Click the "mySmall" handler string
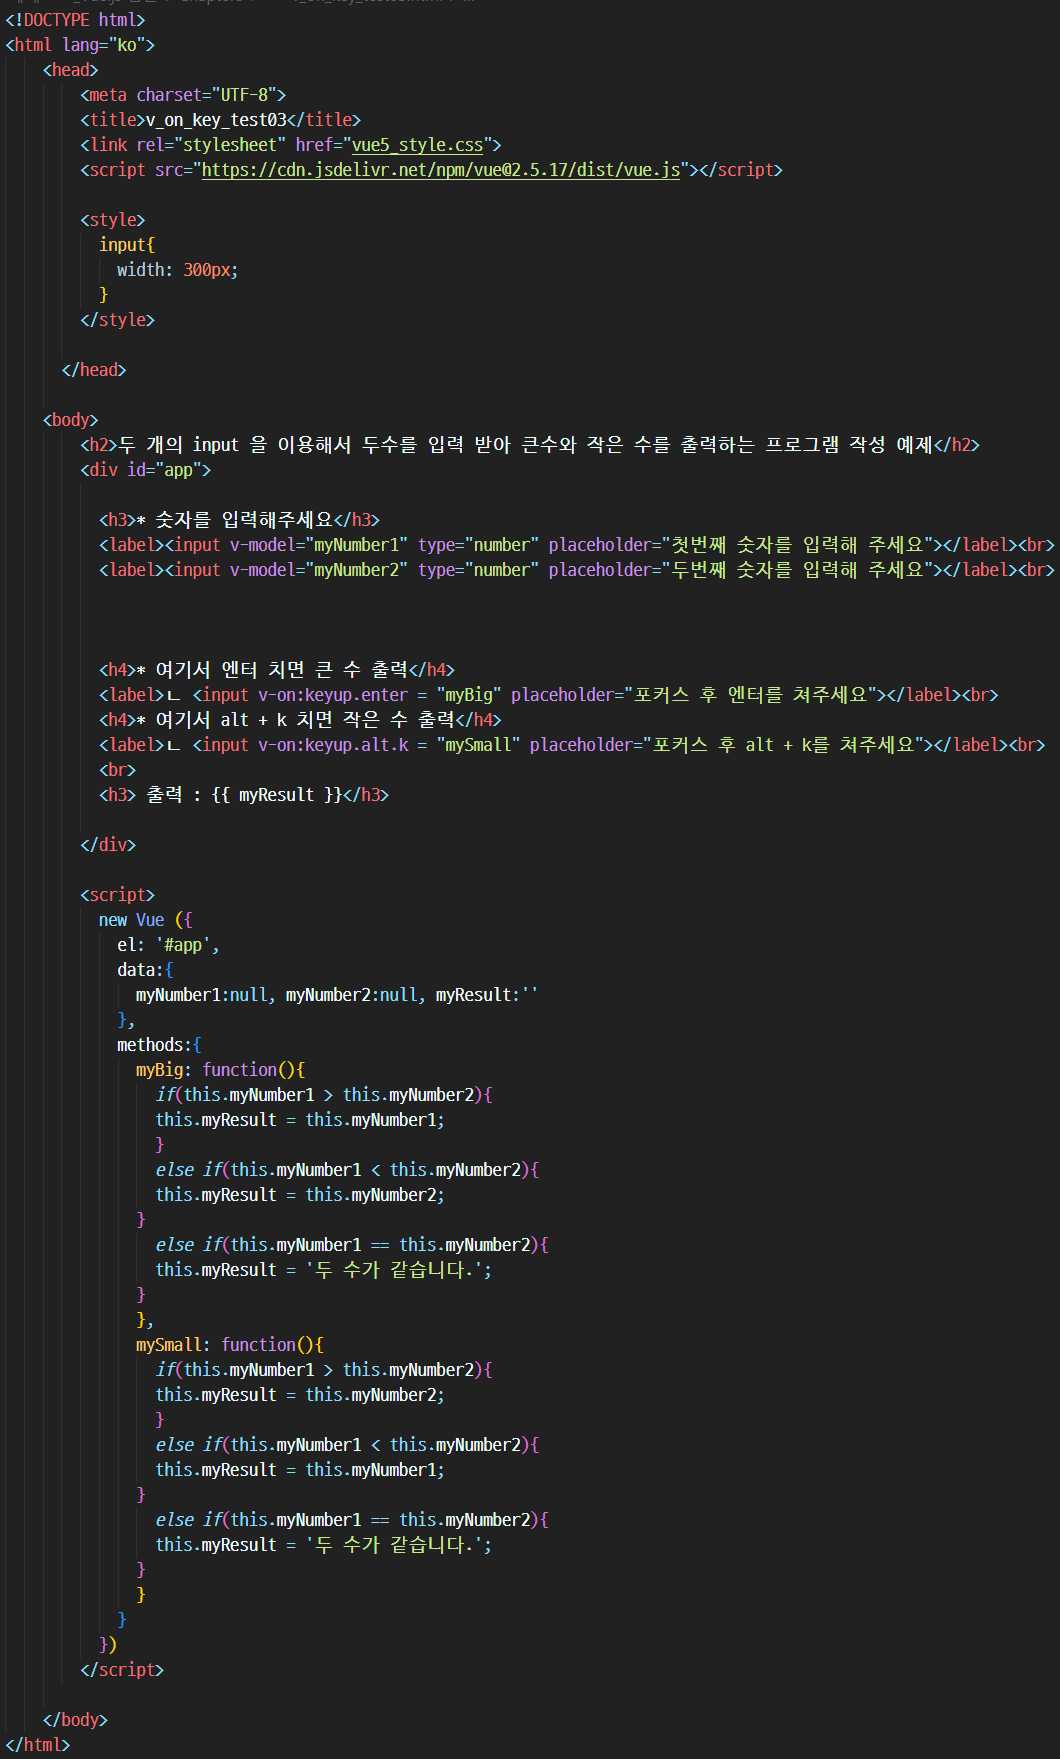 (x=478, y=745)
